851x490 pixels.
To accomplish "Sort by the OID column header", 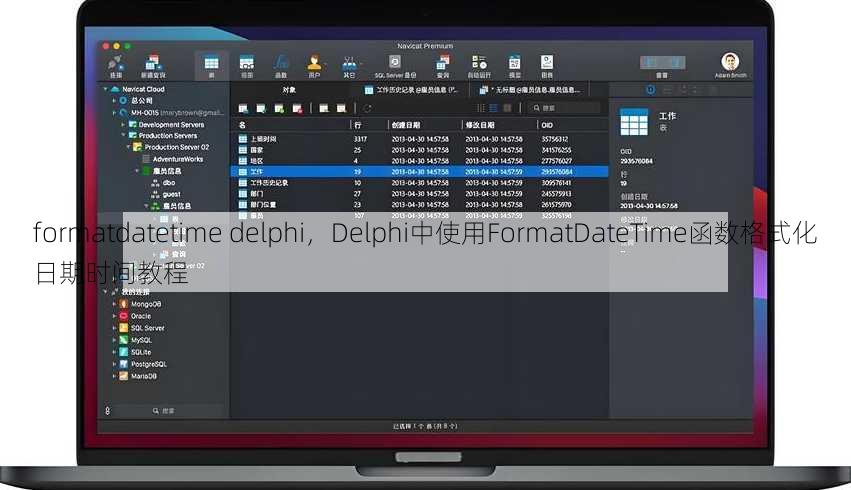I will (x=547, y=125).
